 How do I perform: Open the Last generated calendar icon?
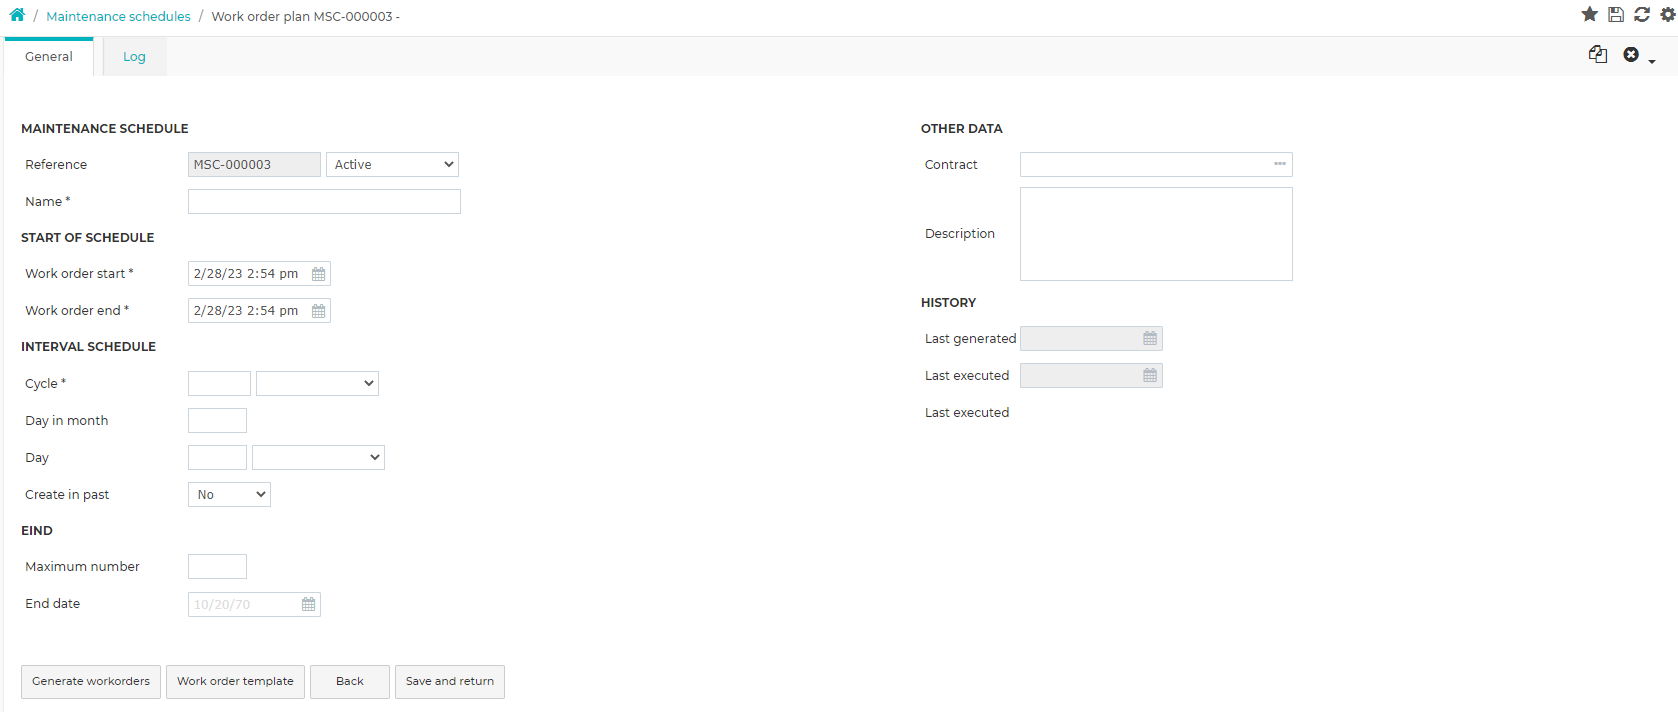coord(1150,339)
